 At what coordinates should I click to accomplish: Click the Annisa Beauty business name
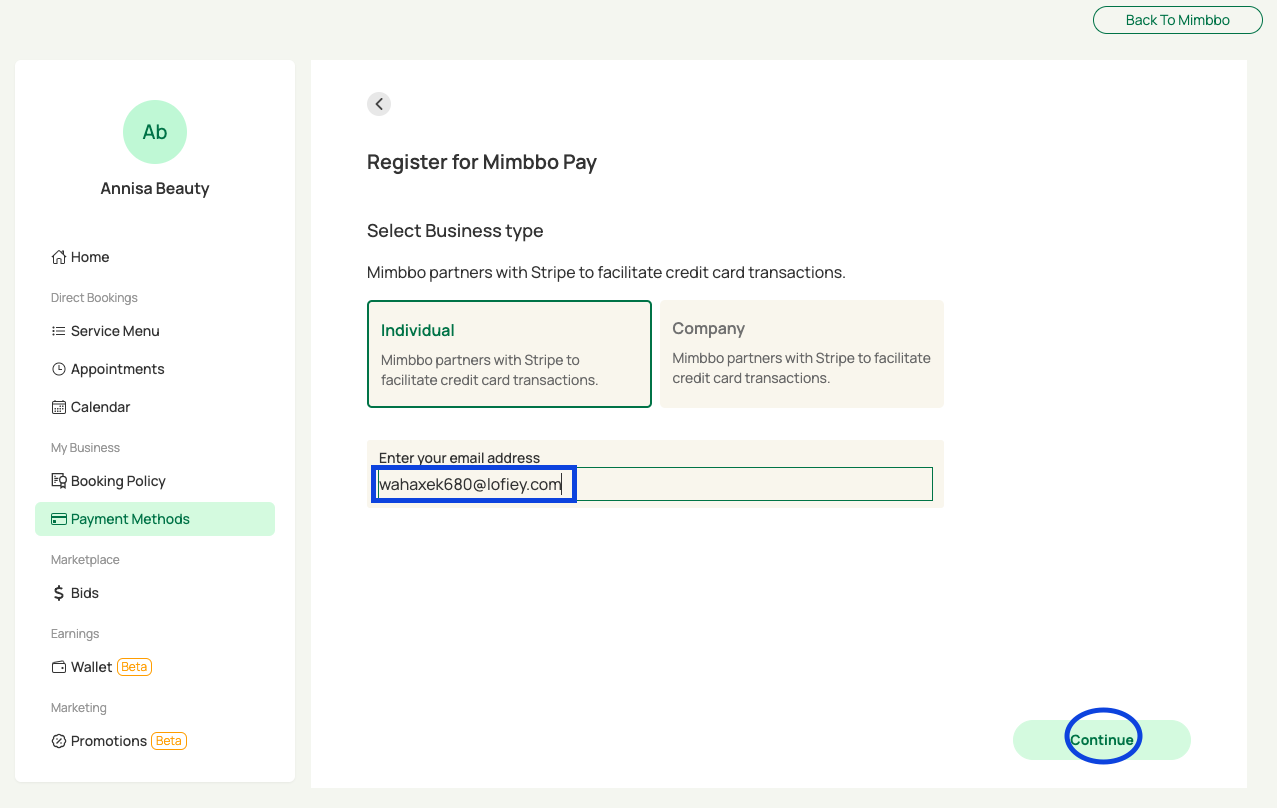point(155,188)
